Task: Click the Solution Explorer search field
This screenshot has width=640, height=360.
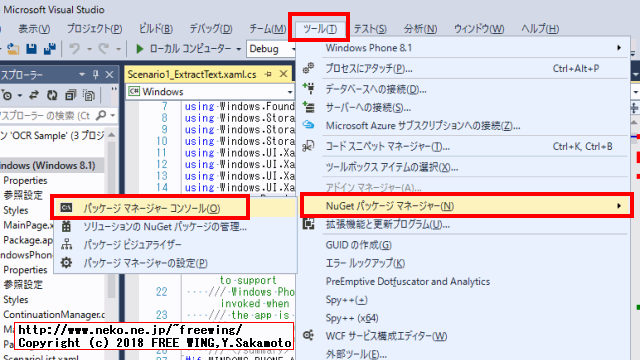Action: (46, 116)
